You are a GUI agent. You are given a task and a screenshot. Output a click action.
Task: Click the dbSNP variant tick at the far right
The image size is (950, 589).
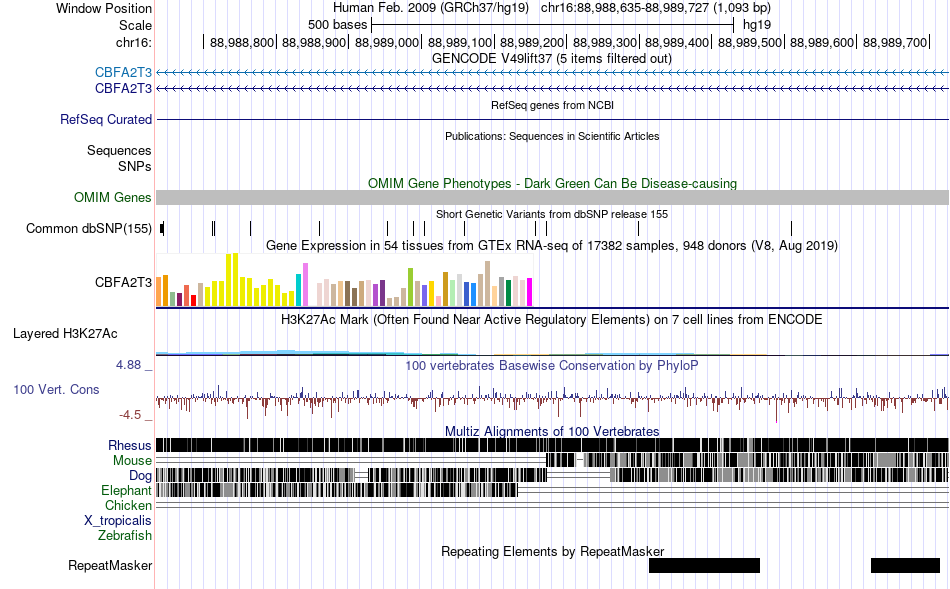(x=791, y=228)
